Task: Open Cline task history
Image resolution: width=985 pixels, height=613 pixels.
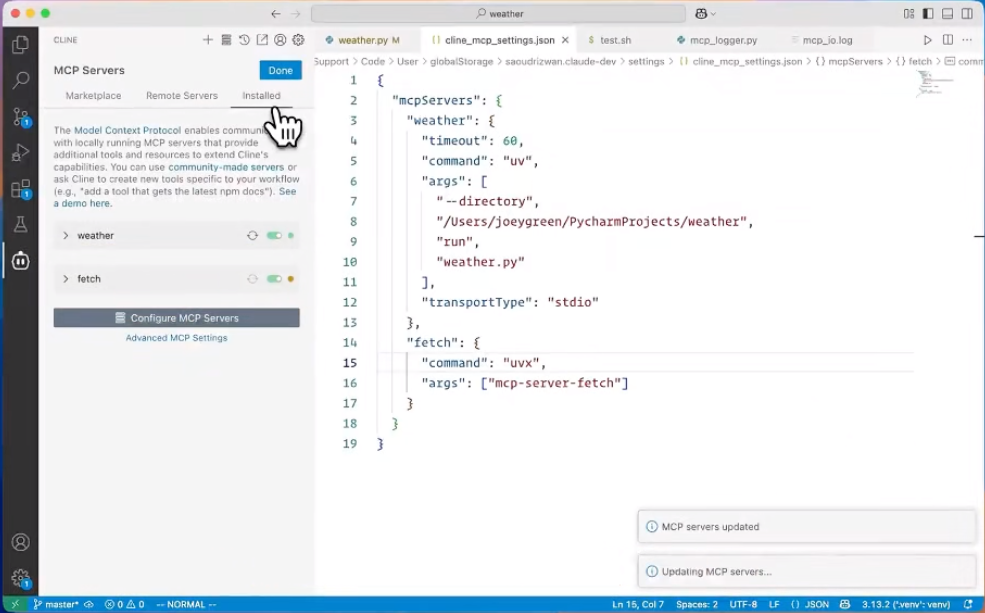Action: 244,40
